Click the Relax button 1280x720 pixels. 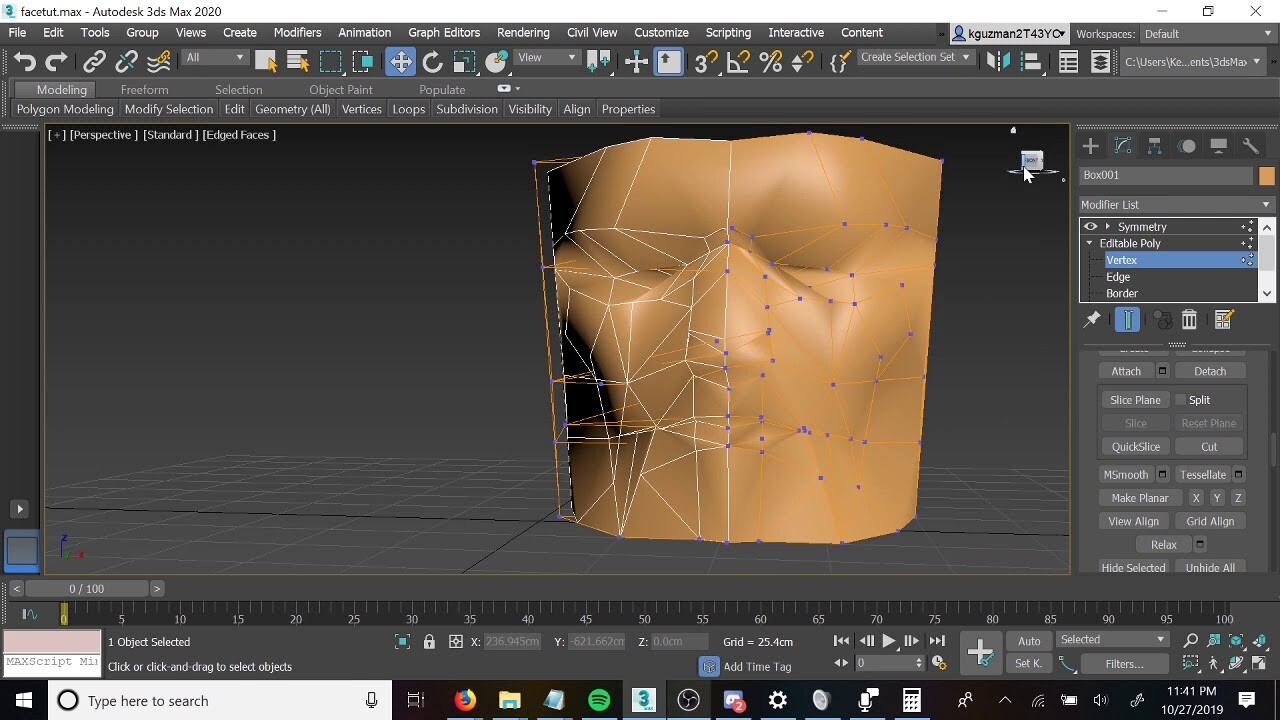click(x=1164, y=545)
